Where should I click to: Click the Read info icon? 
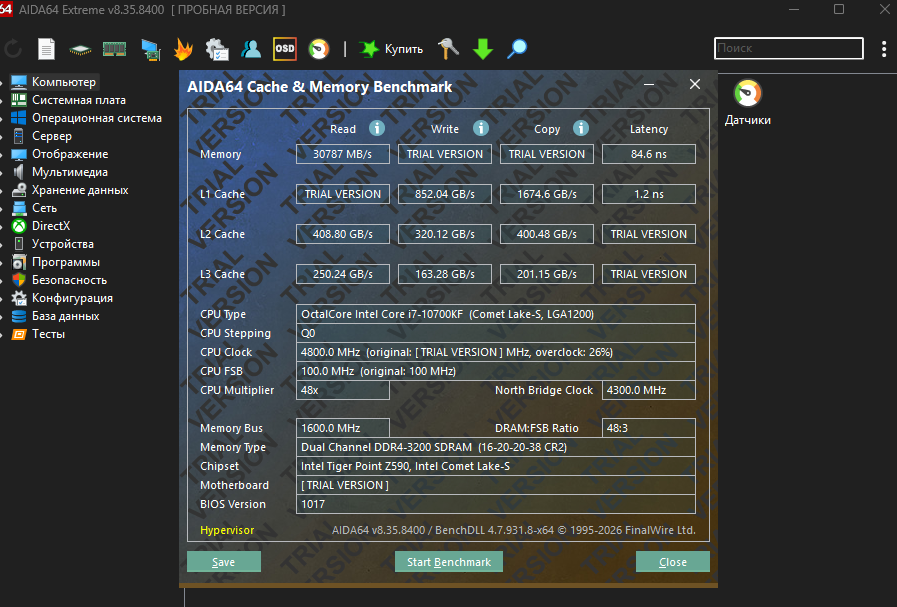376,128
